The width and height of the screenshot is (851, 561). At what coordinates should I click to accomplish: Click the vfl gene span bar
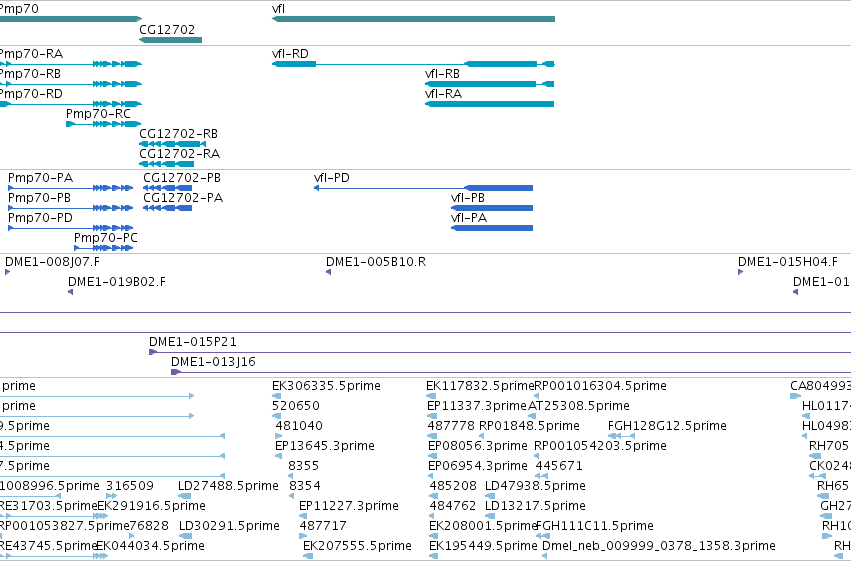click(413, 19)
